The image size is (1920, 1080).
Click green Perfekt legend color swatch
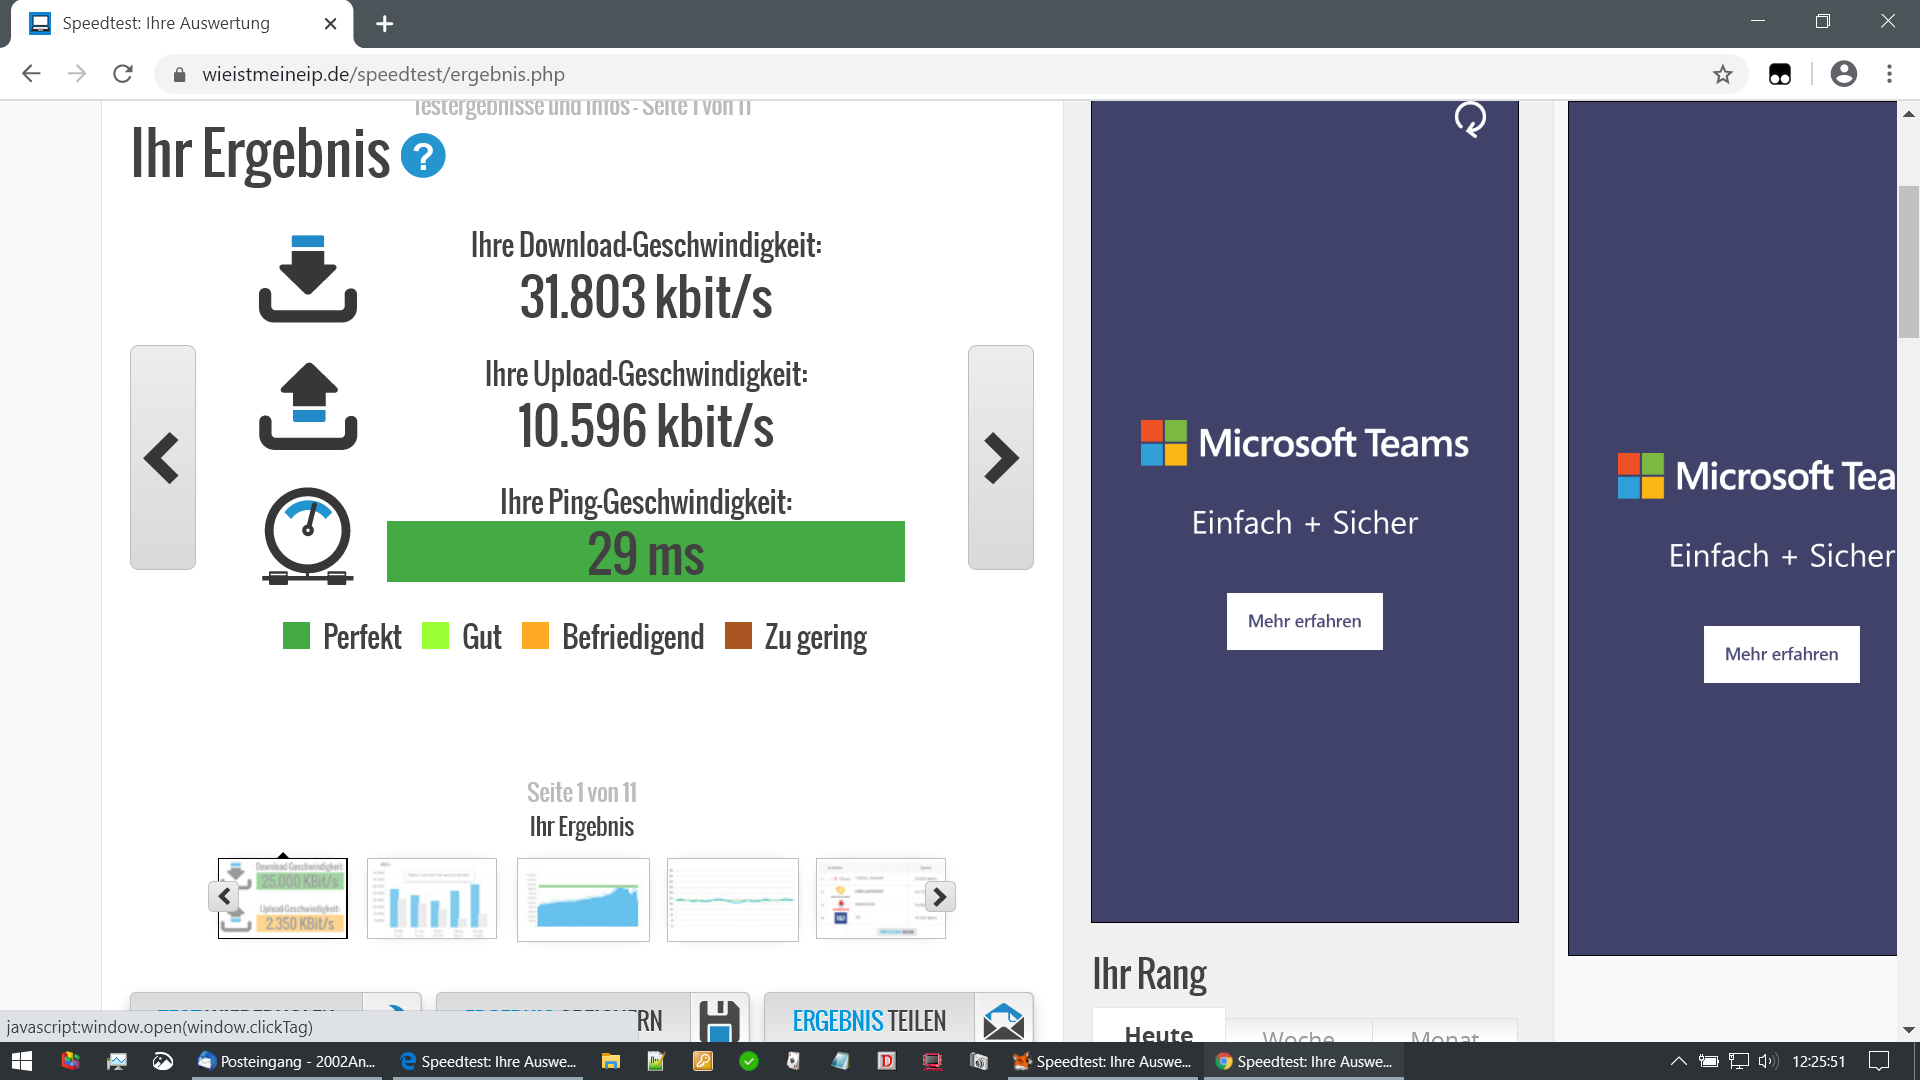[x=296, y=636]
